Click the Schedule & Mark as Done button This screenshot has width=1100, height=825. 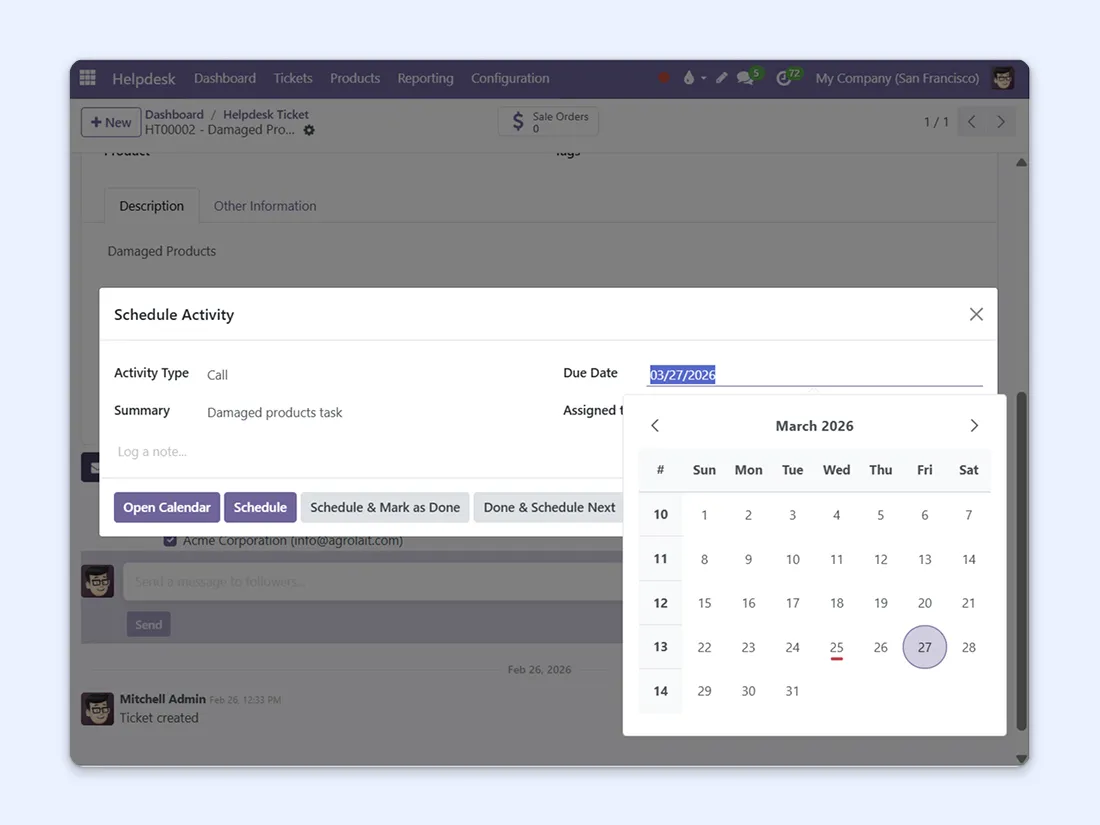[x=385, y=507]
